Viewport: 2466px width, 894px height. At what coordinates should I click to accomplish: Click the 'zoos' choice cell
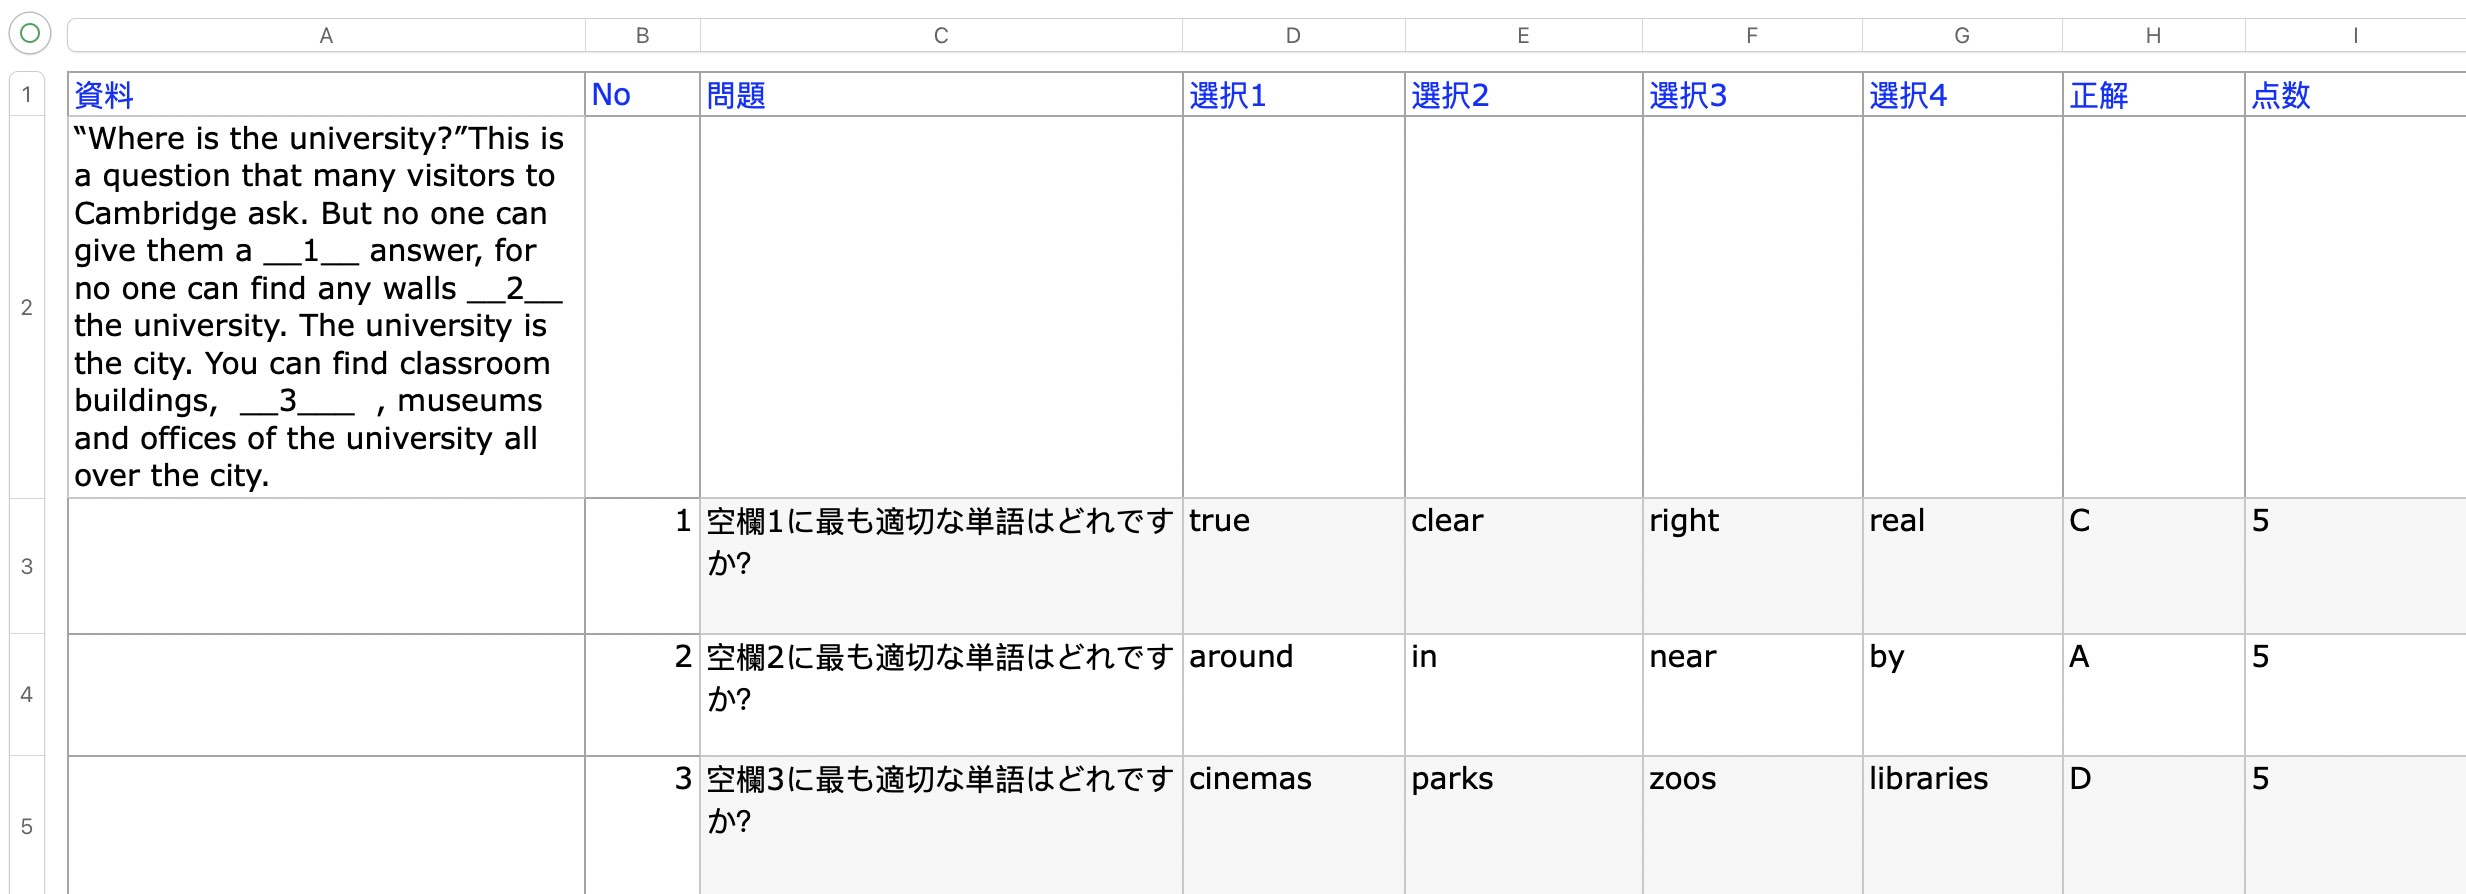pos(1752,824)
